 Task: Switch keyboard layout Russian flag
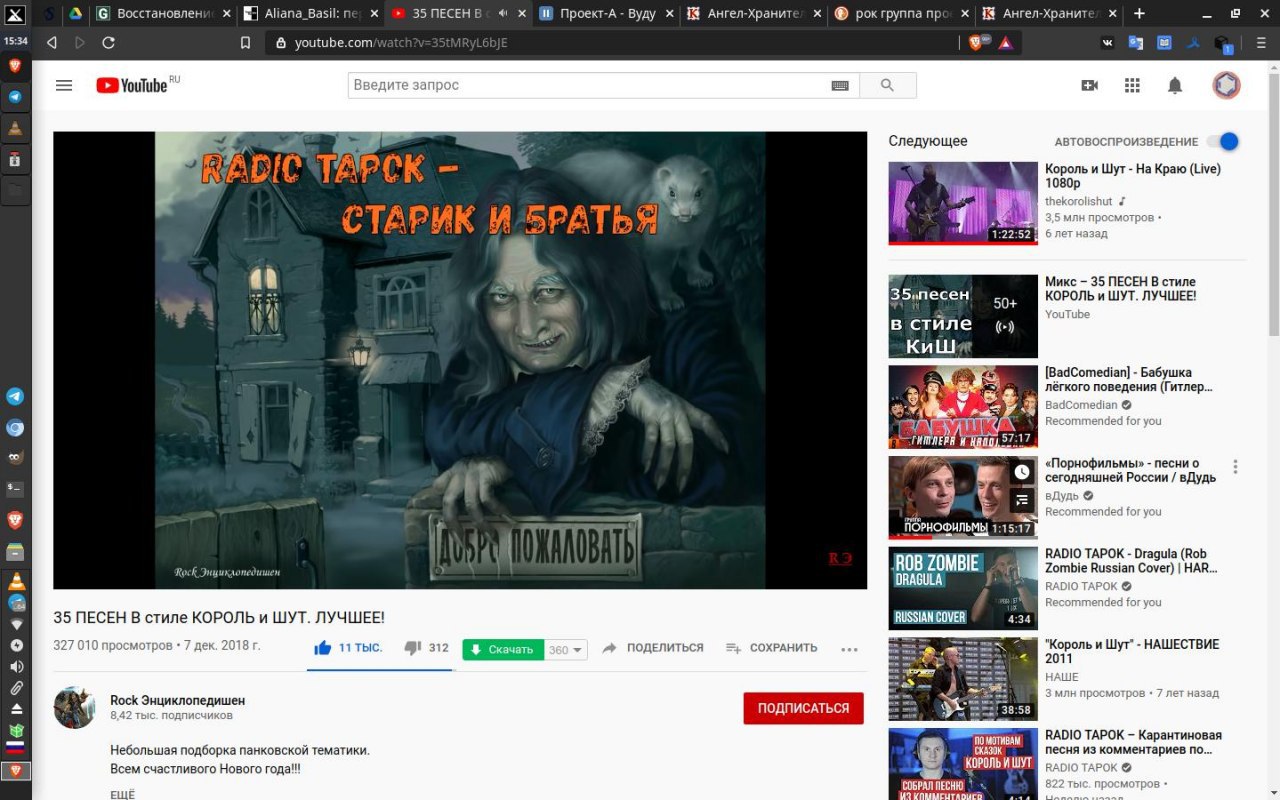15,747
